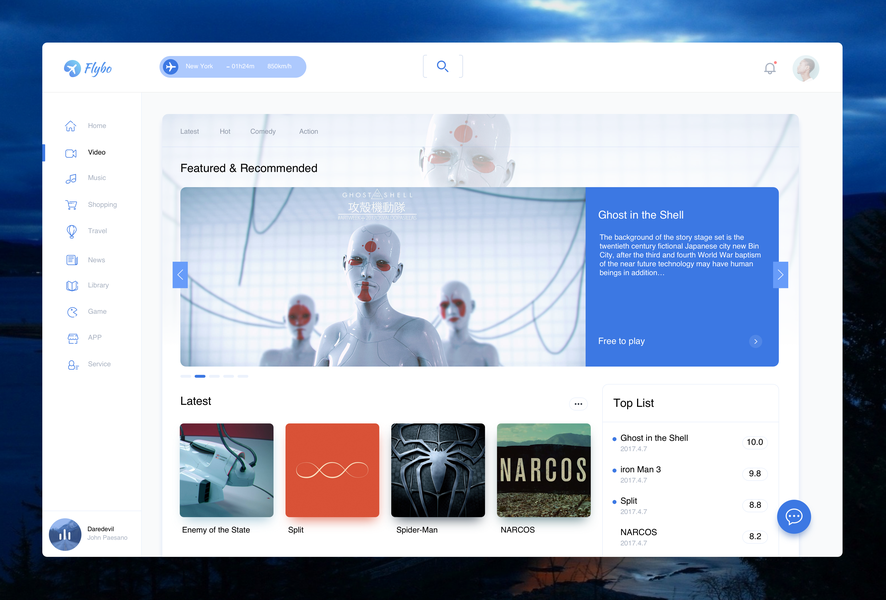Select iron Man 3 in Top List

[640, 469]
